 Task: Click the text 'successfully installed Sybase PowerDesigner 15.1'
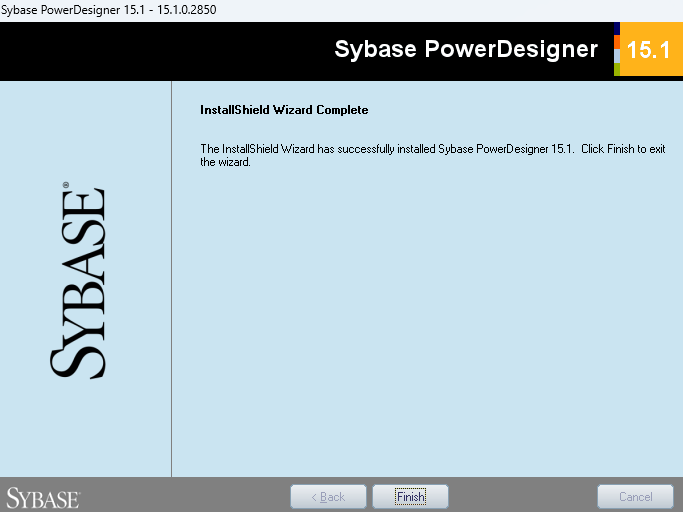coord(454,149)
